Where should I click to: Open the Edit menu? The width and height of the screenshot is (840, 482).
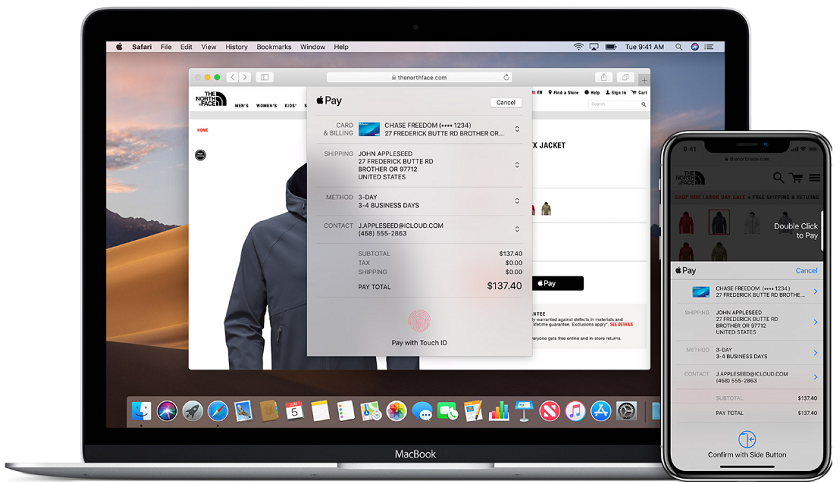tap(186, 47)
